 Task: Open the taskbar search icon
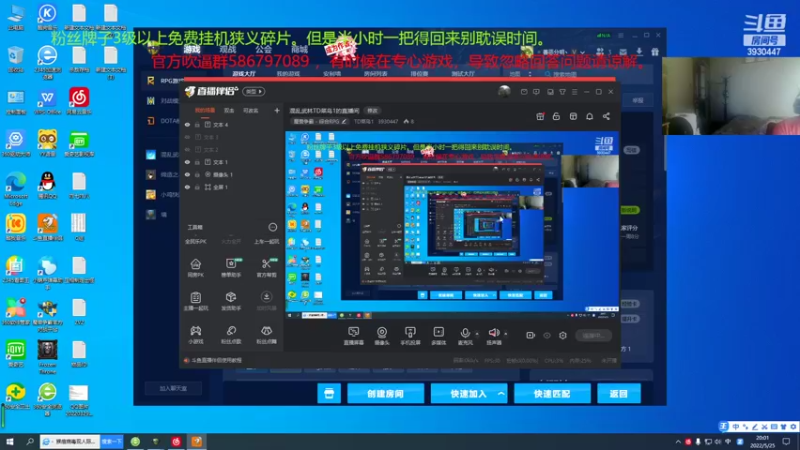(30, 442)
